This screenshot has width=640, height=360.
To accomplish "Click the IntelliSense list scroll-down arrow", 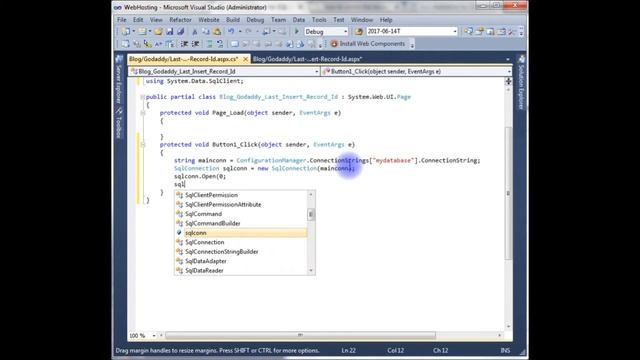I will 311,271.
